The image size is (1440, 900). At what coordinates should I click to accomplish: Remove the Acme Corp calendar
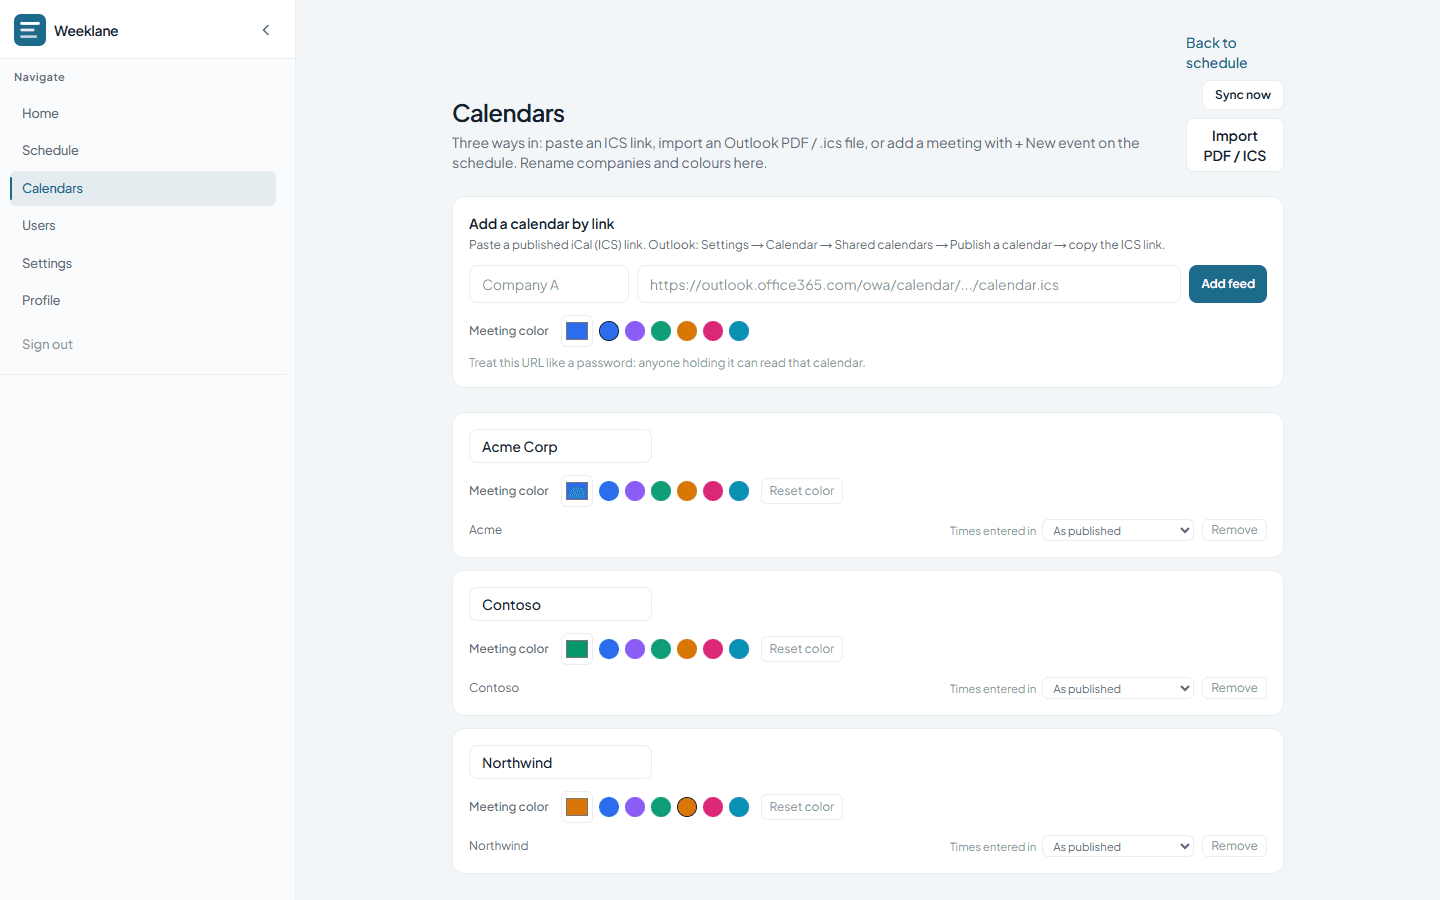coord(1234,530)
